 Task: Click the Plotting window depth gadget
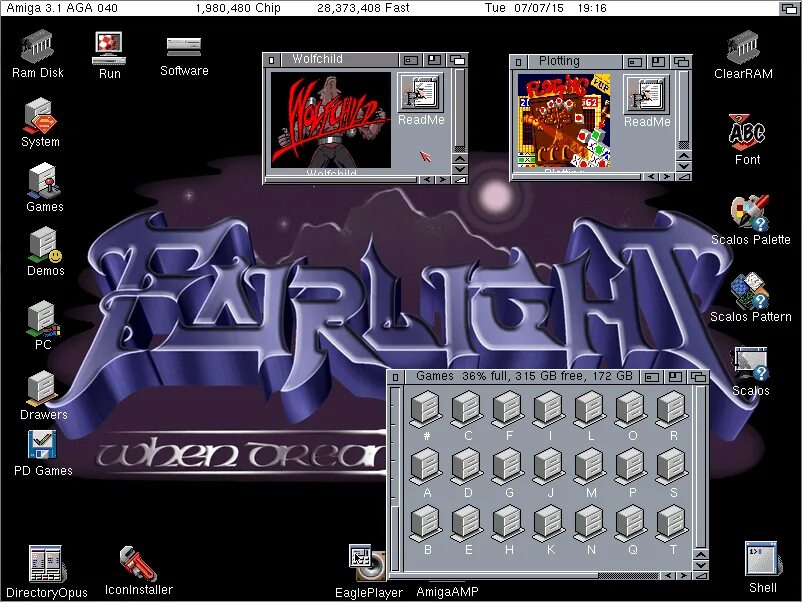click(681, 62)
